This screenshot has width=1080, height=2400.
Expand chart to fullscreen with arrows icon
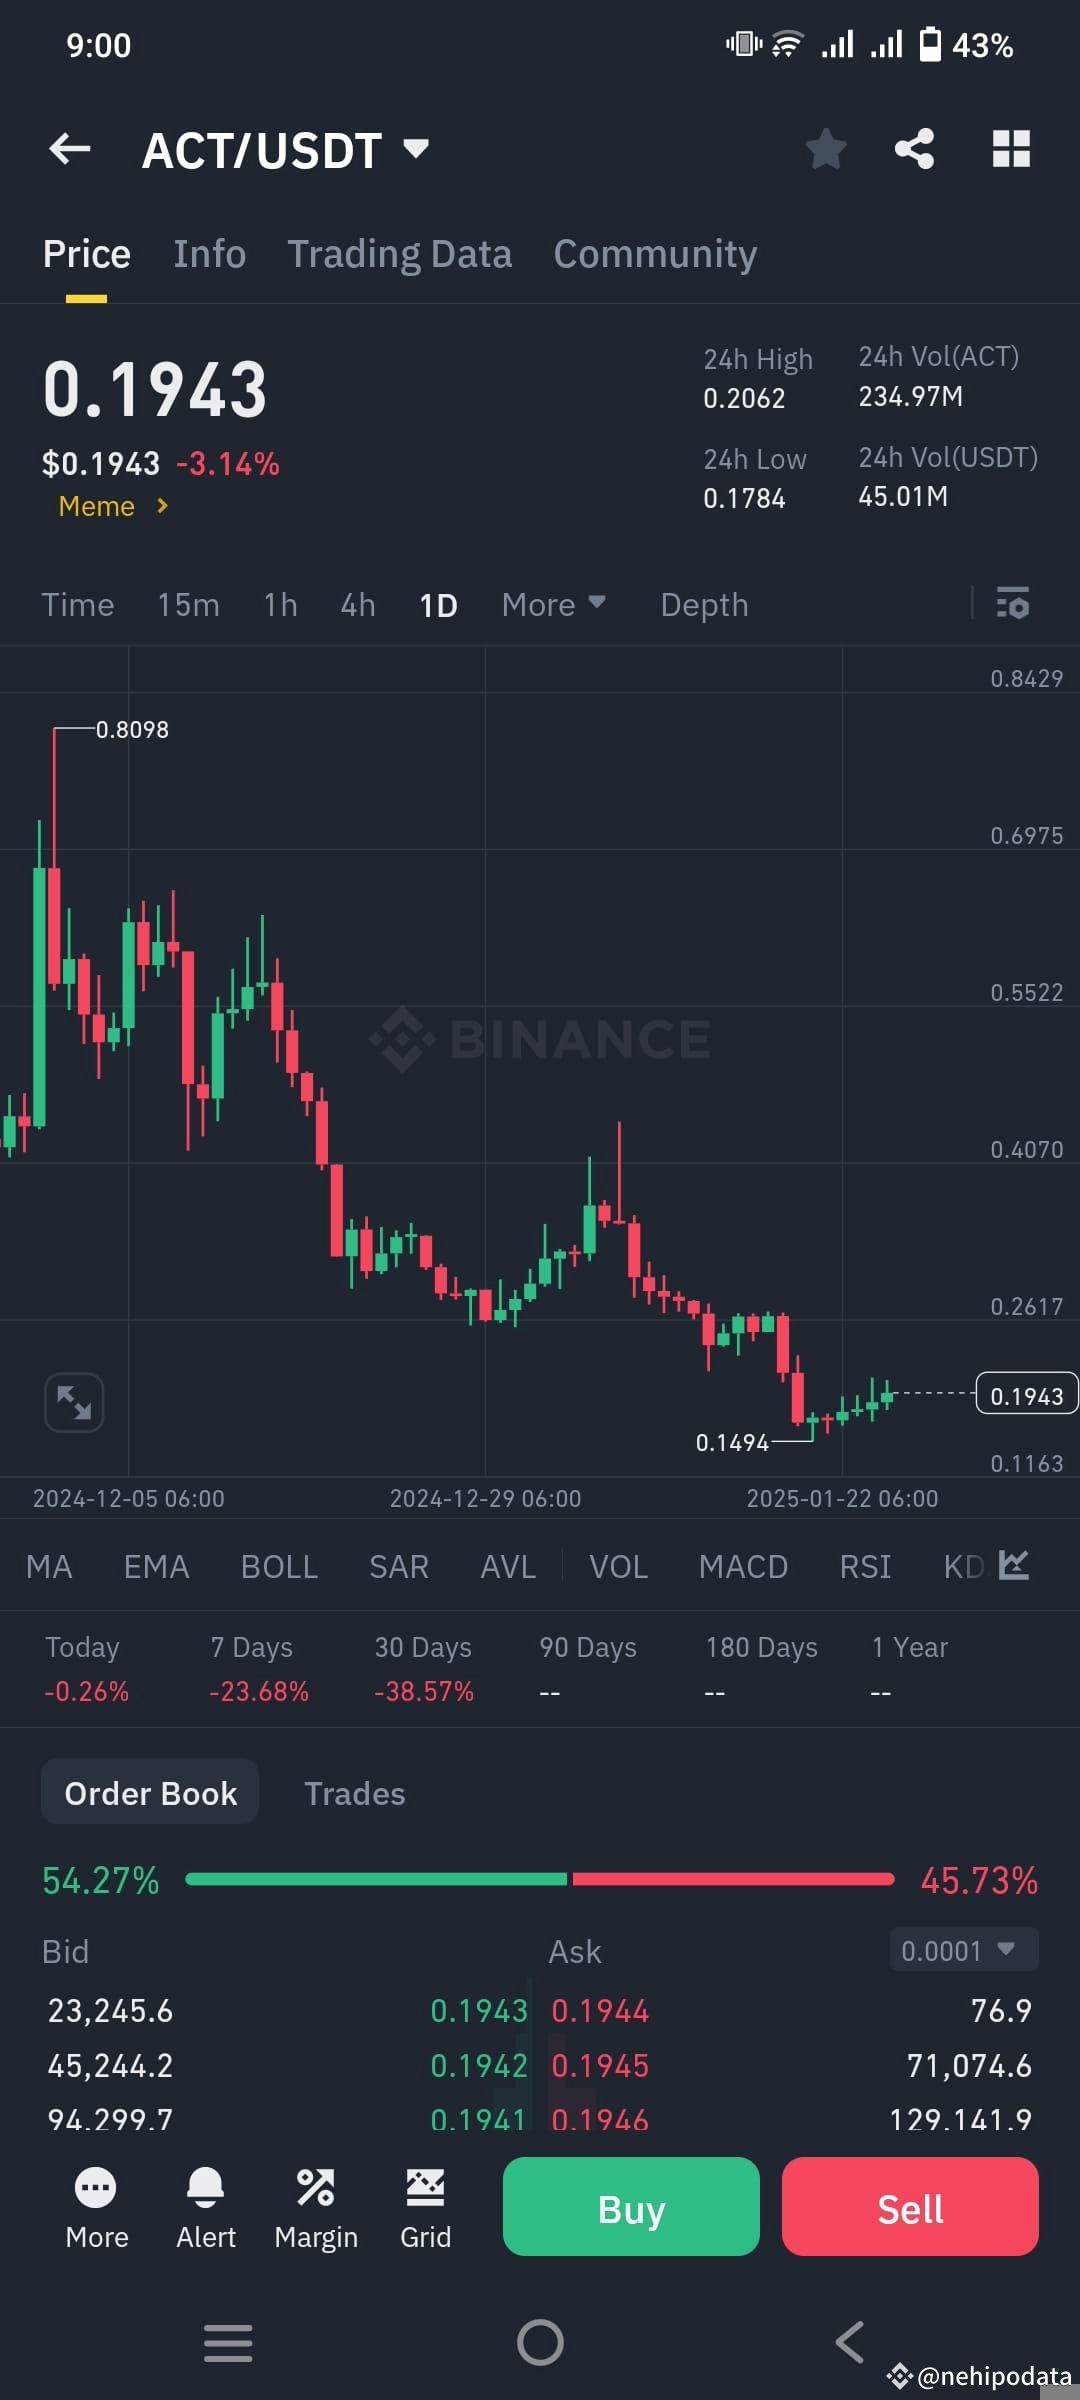tap(74, 1402)
